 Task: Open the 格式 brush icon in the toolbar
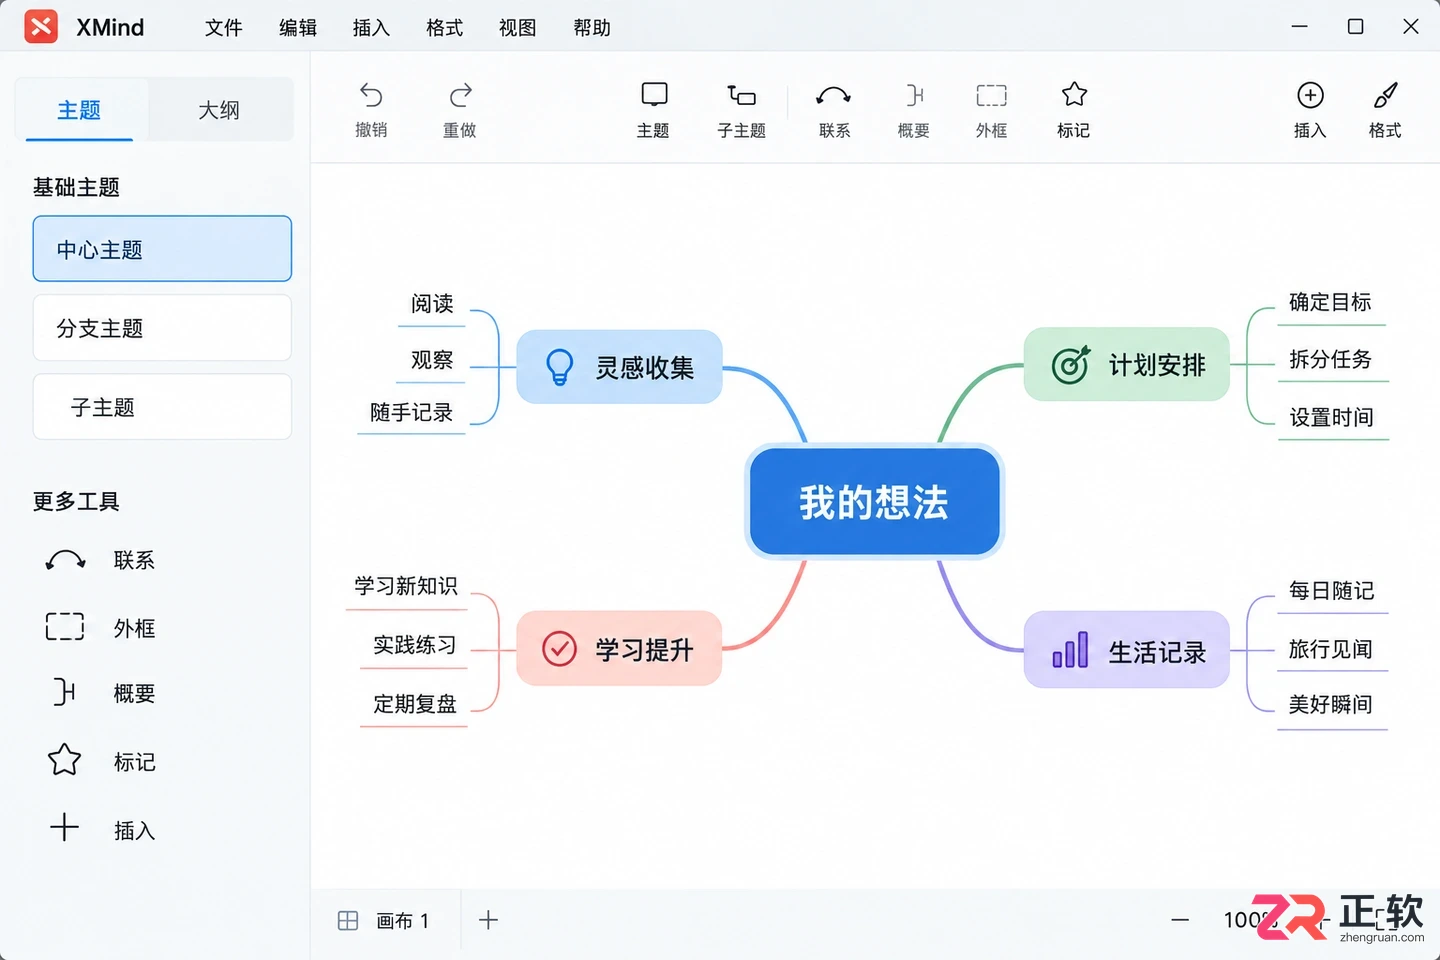1385,95
